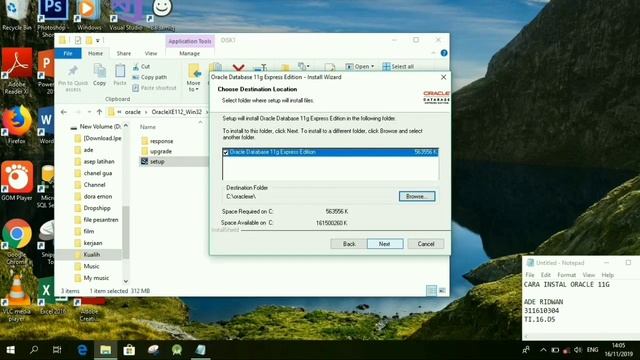Switch to large icons view in status bar
This screenshot has height=360, width=640.
point(442,291)
